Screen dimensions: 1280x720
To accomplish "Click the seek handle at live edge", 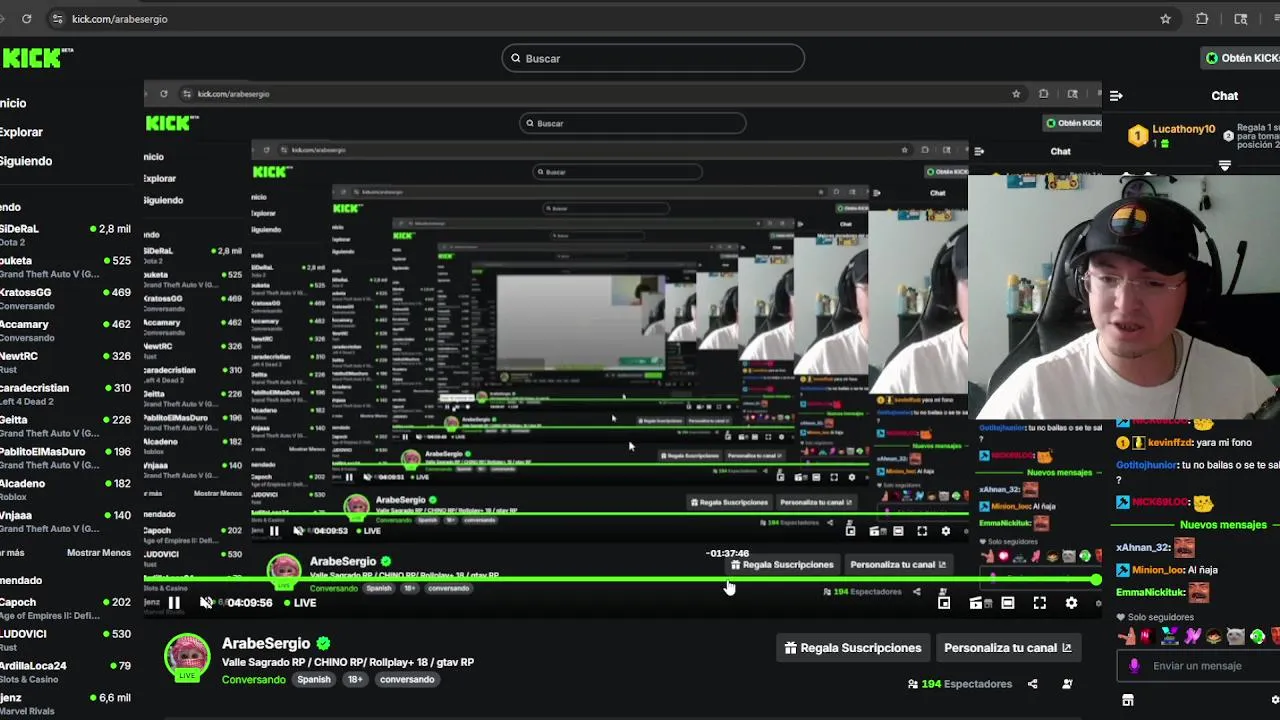I will click(1096, 580).
